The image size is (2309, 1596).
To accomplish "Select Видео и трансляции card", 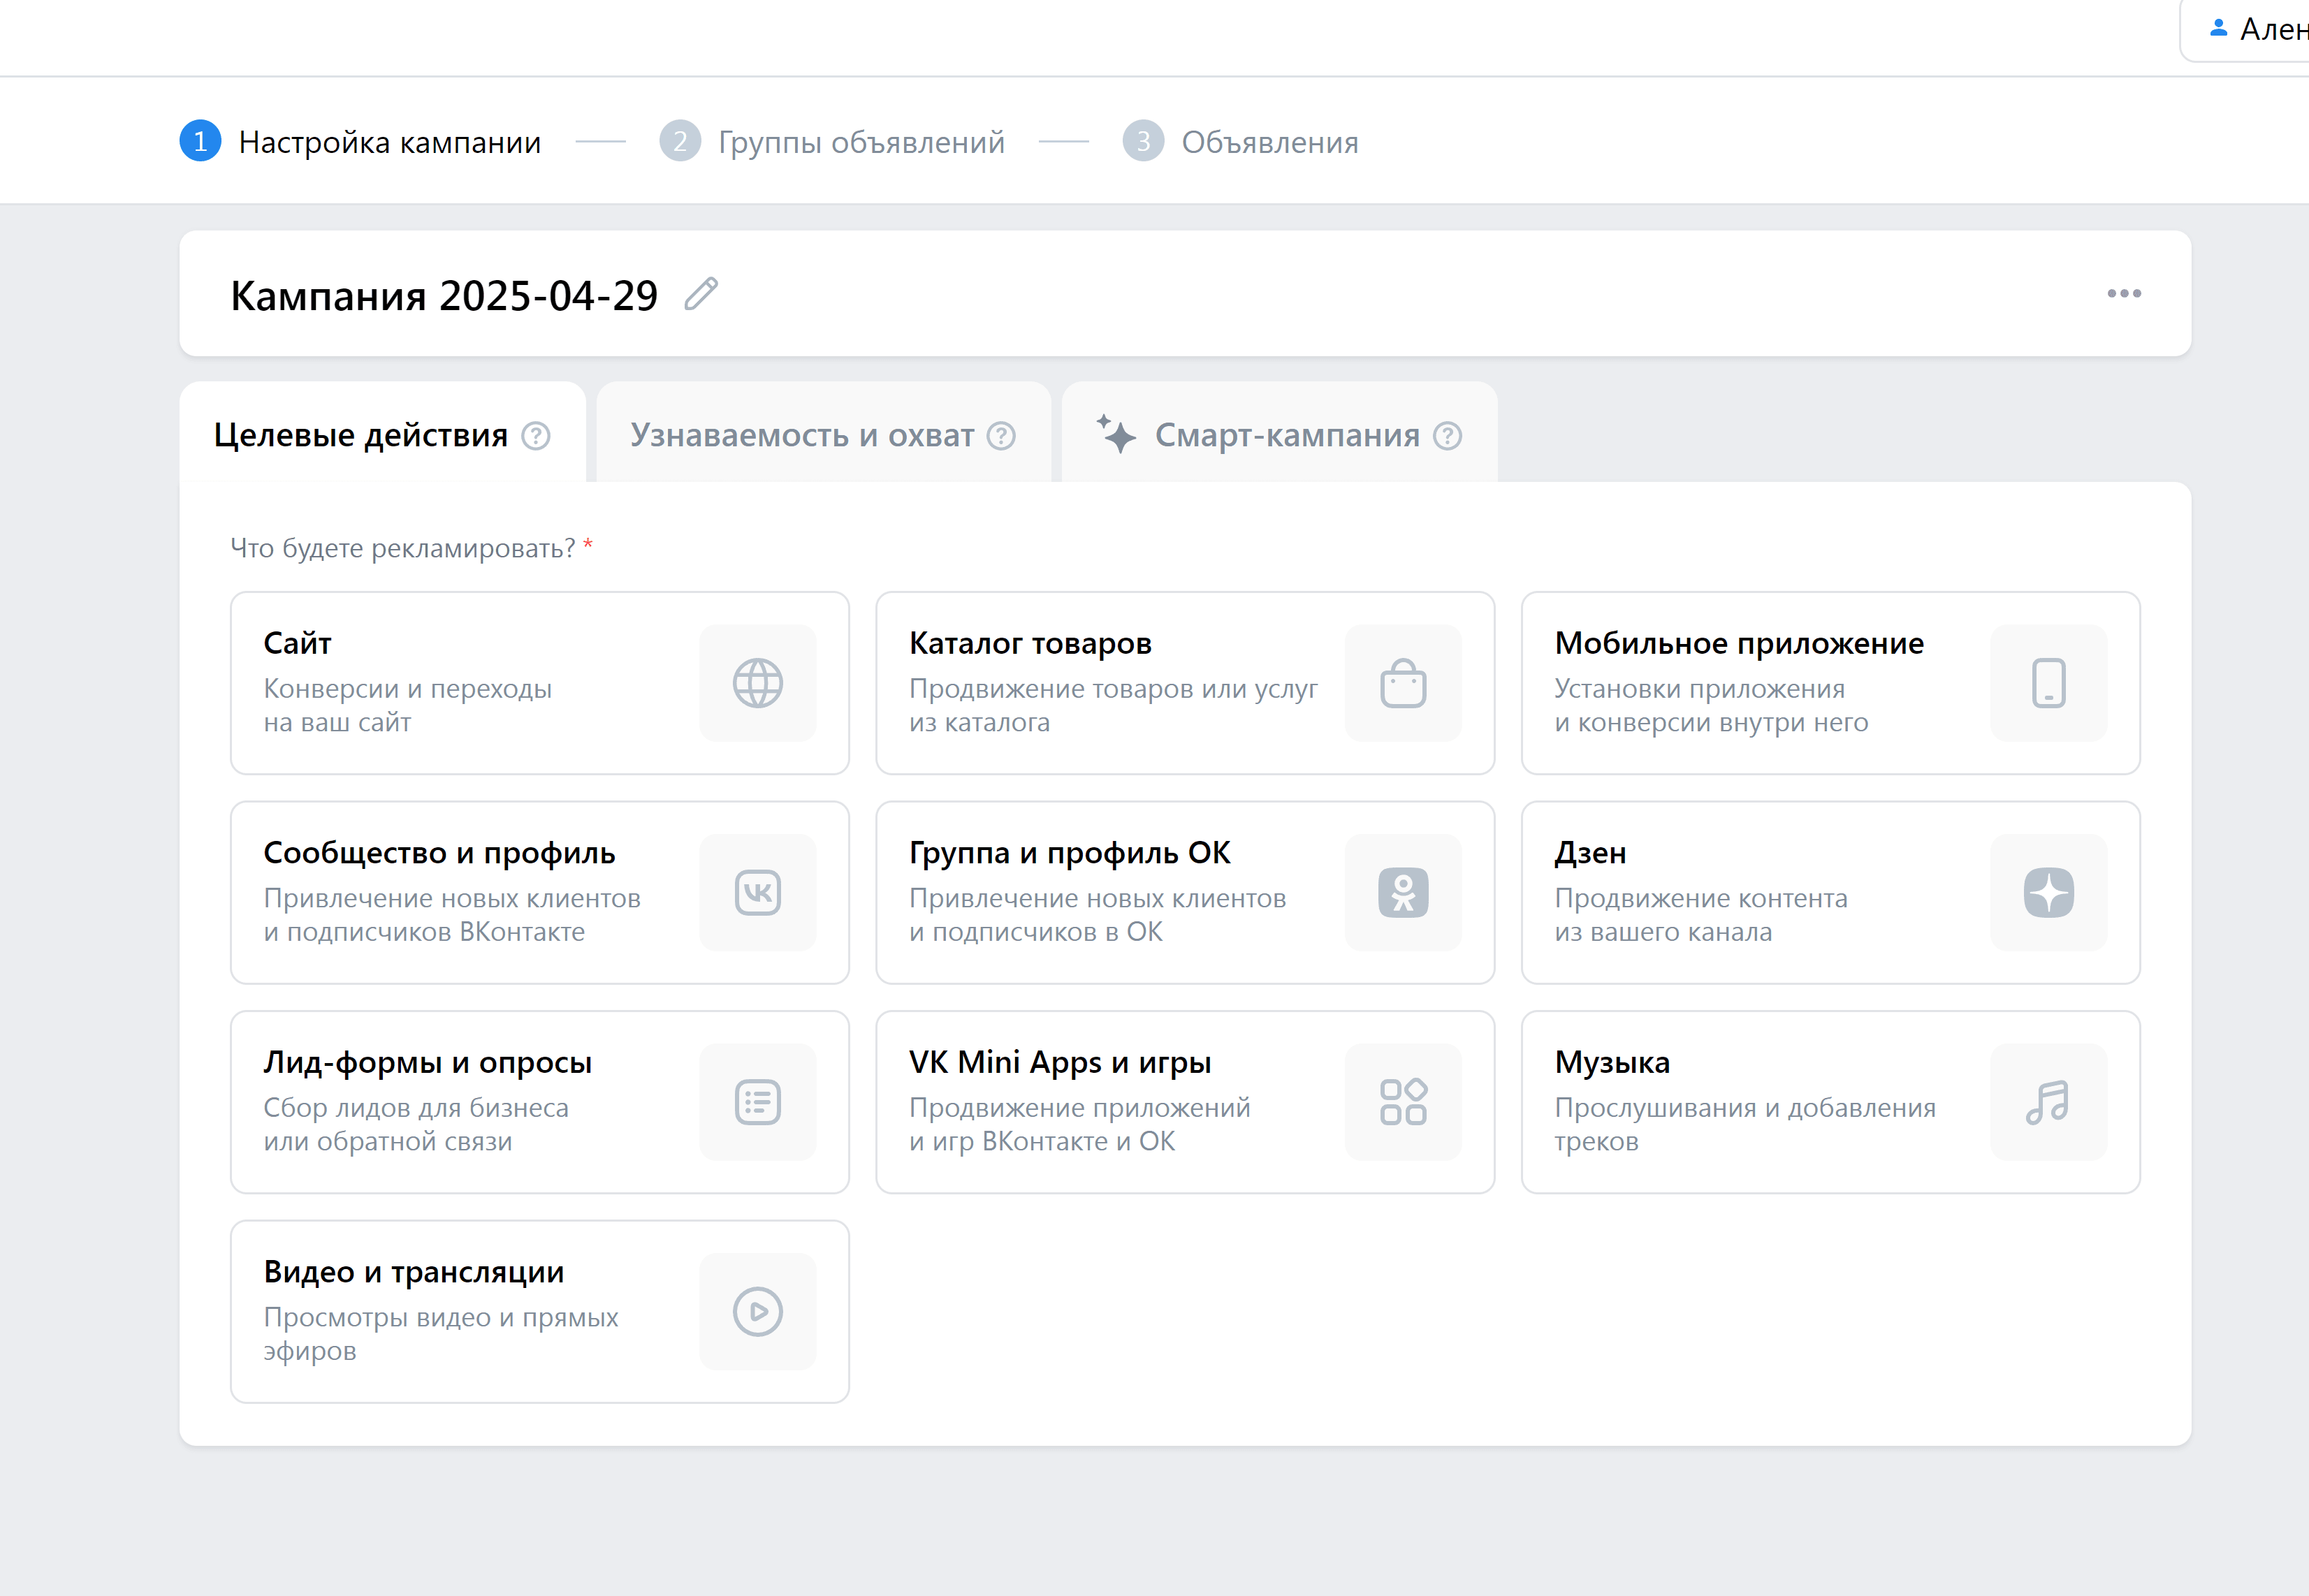I will [540, 1312].
